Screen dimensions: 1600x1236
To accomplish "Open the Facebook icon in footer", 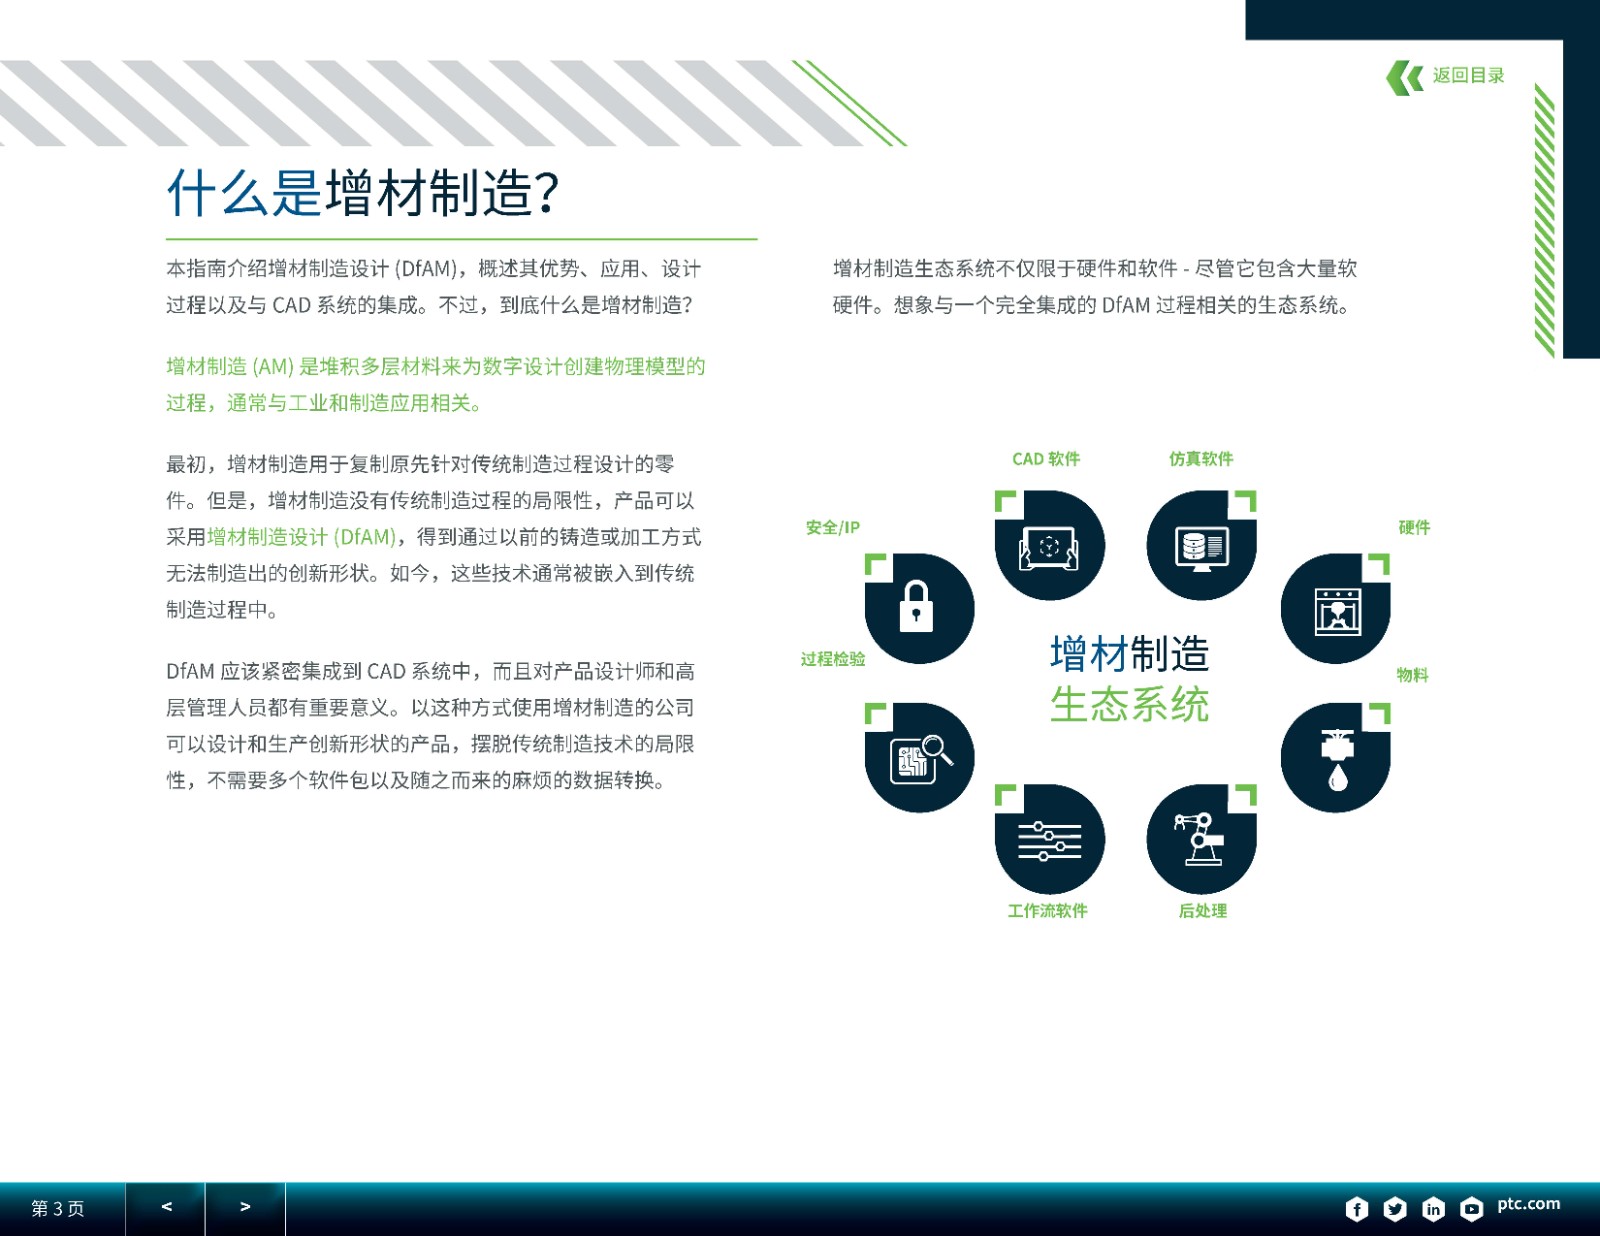I will 1357,1209.
